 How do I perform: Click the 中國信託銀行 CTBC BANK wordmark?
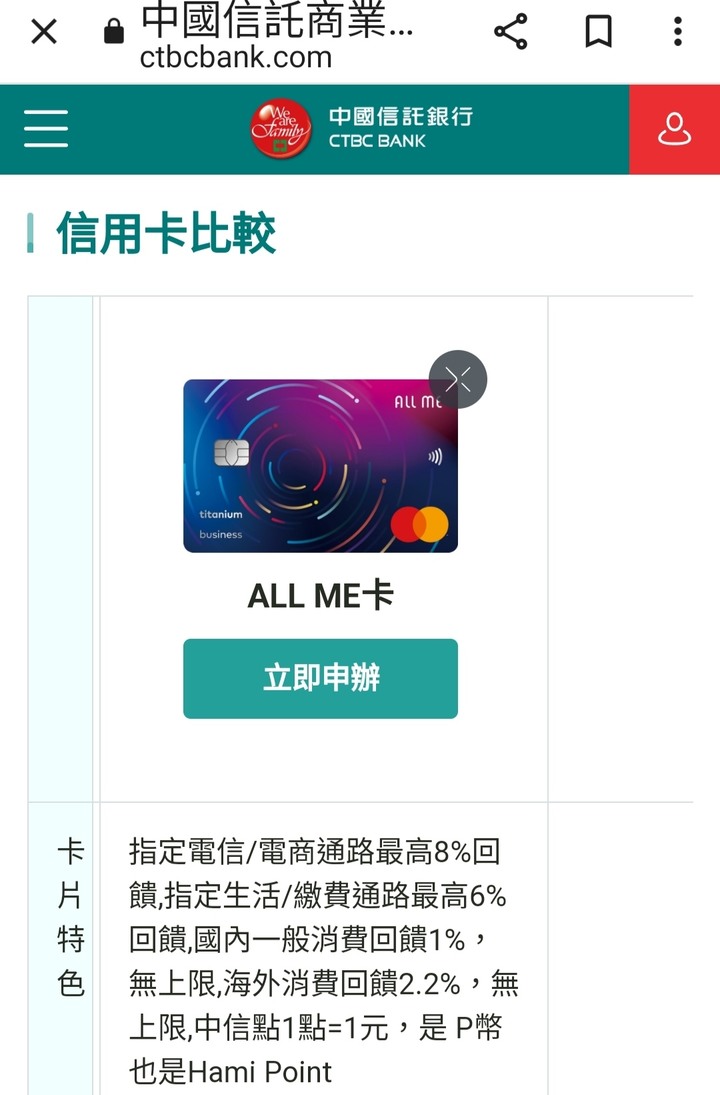pyautogui.click(x=401, y=128)
